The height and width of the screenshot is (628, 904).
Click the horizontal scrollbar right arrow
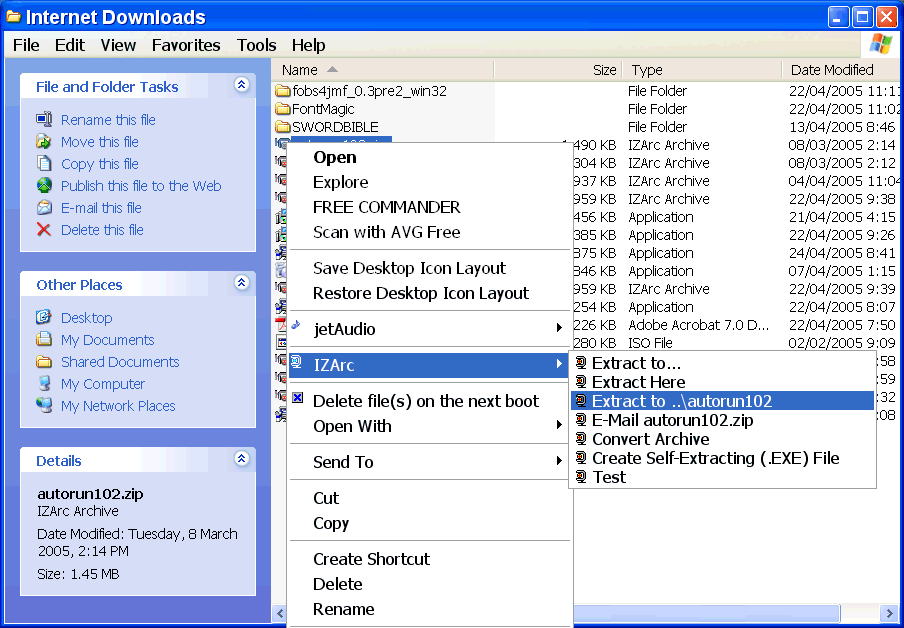point(889,612)
